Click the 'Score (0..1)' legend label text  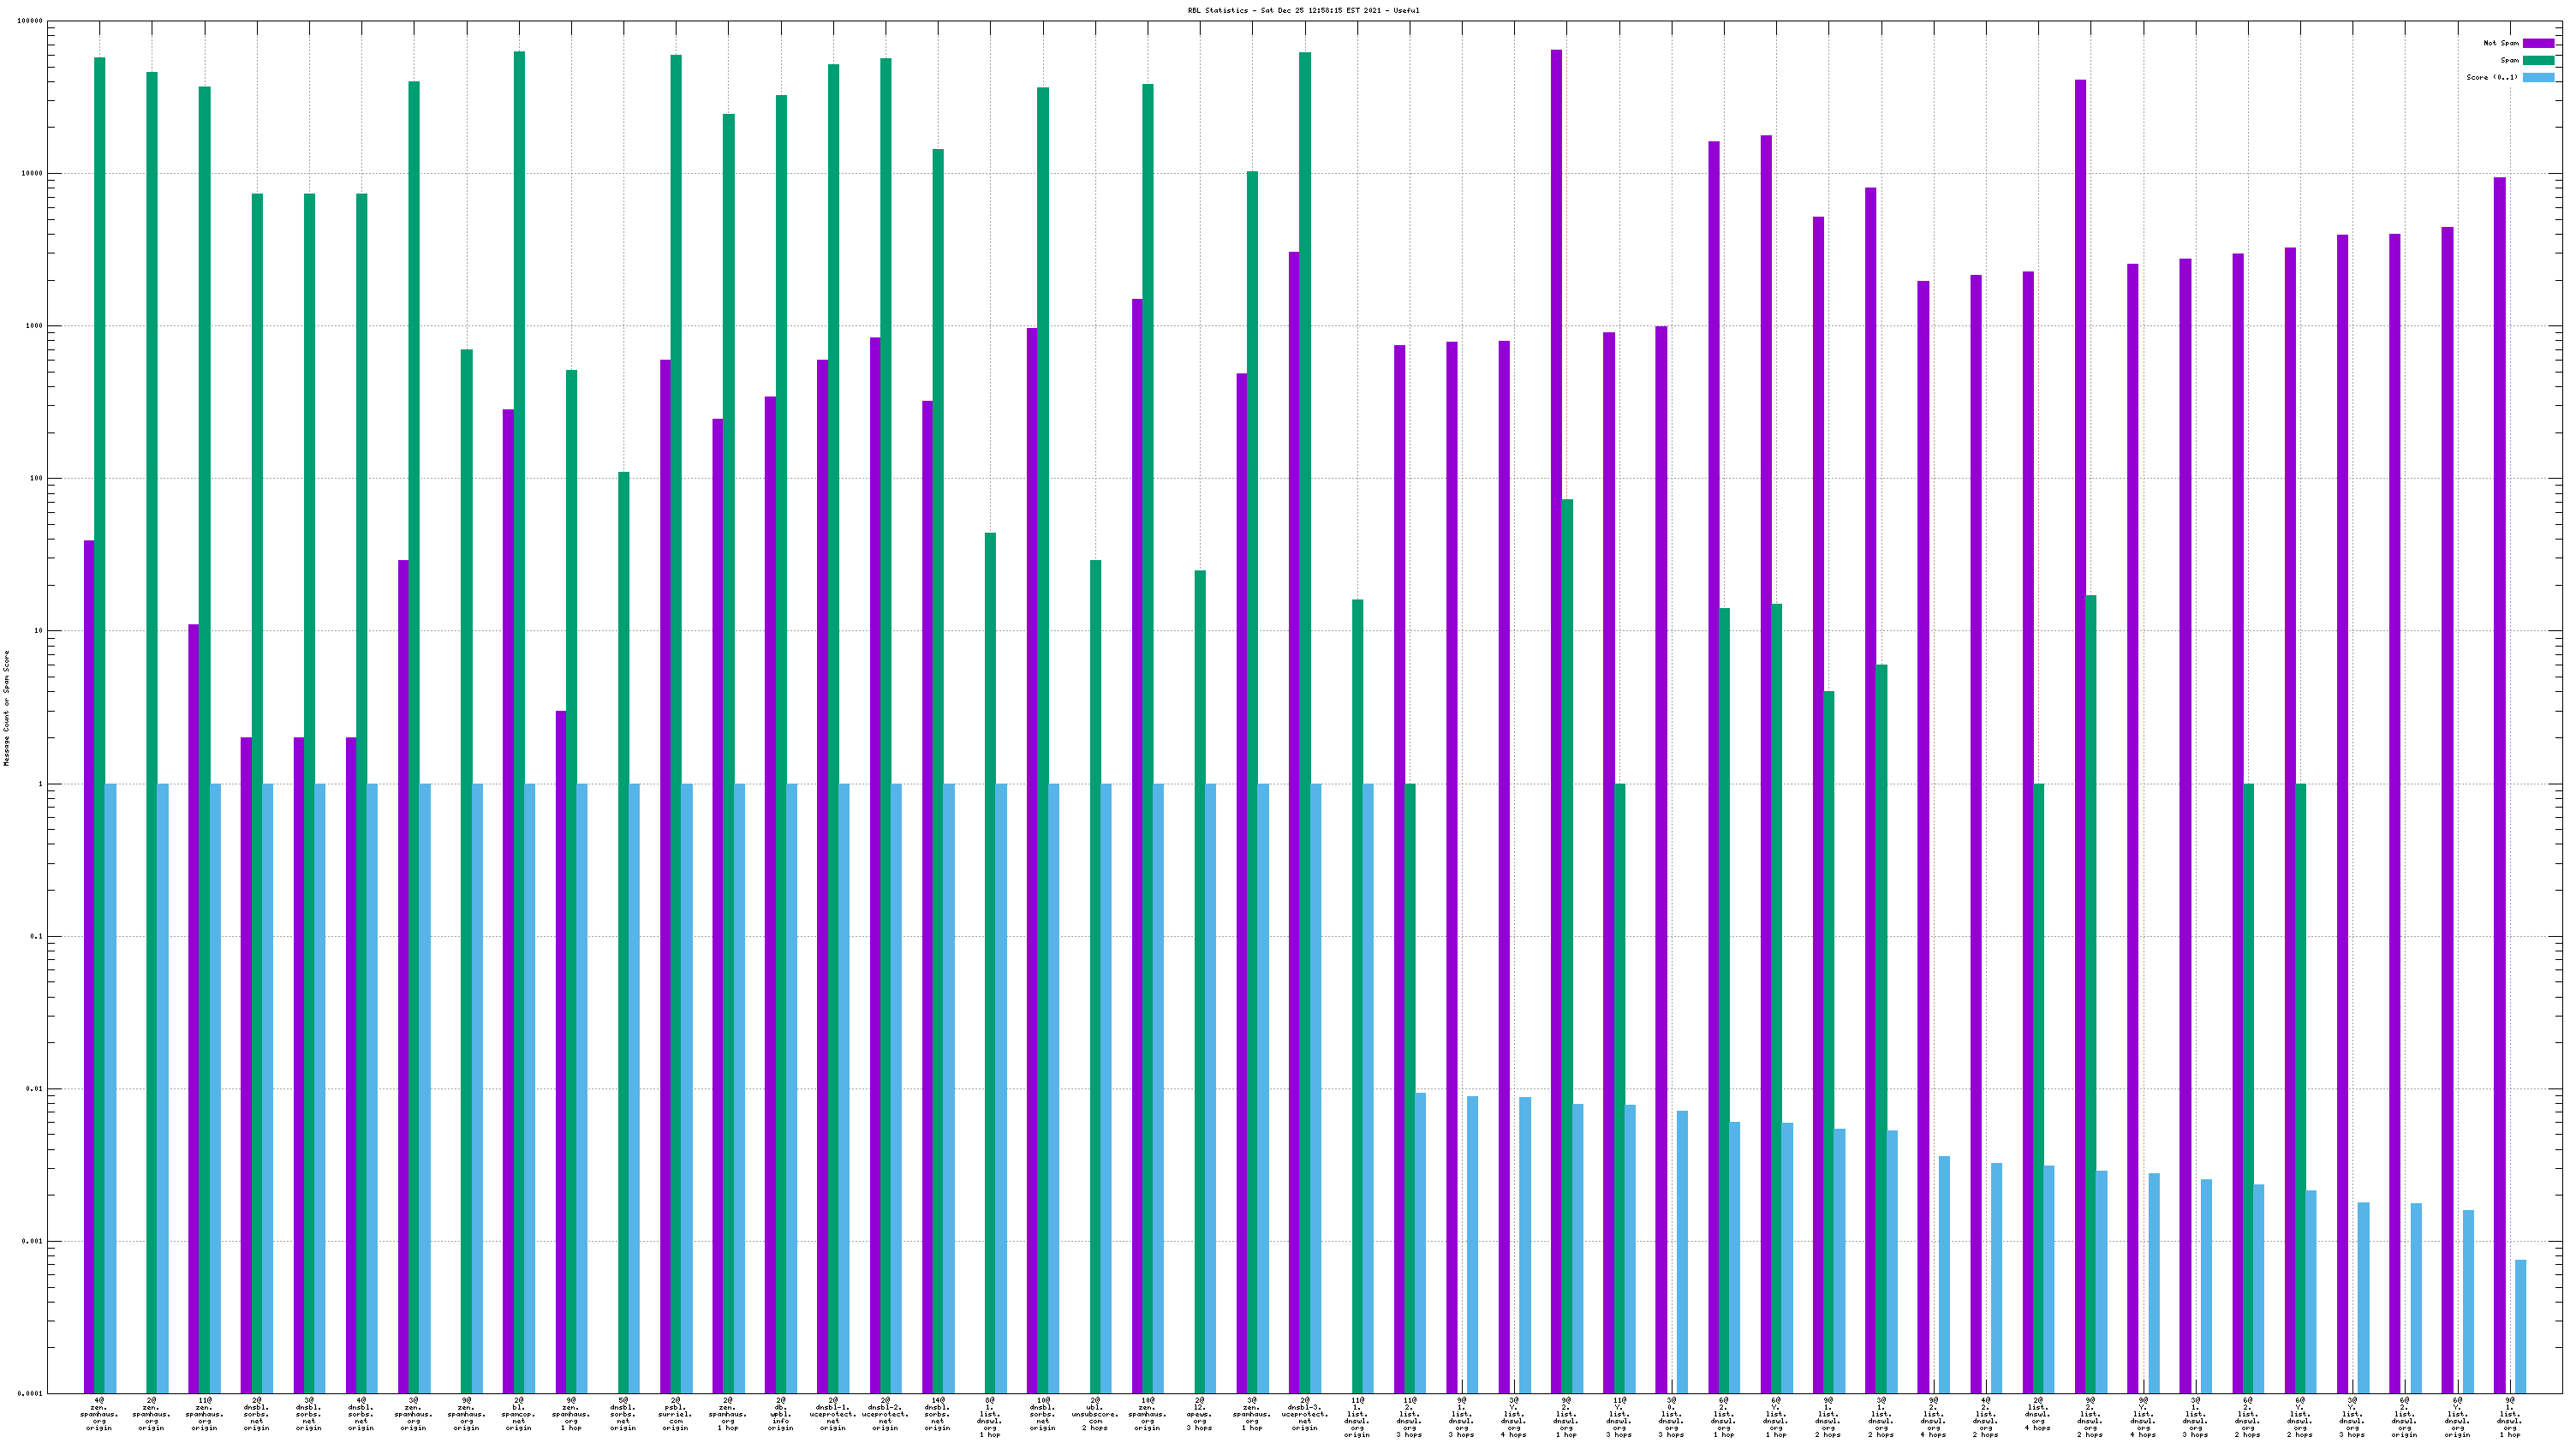[x=2491, y=77]
